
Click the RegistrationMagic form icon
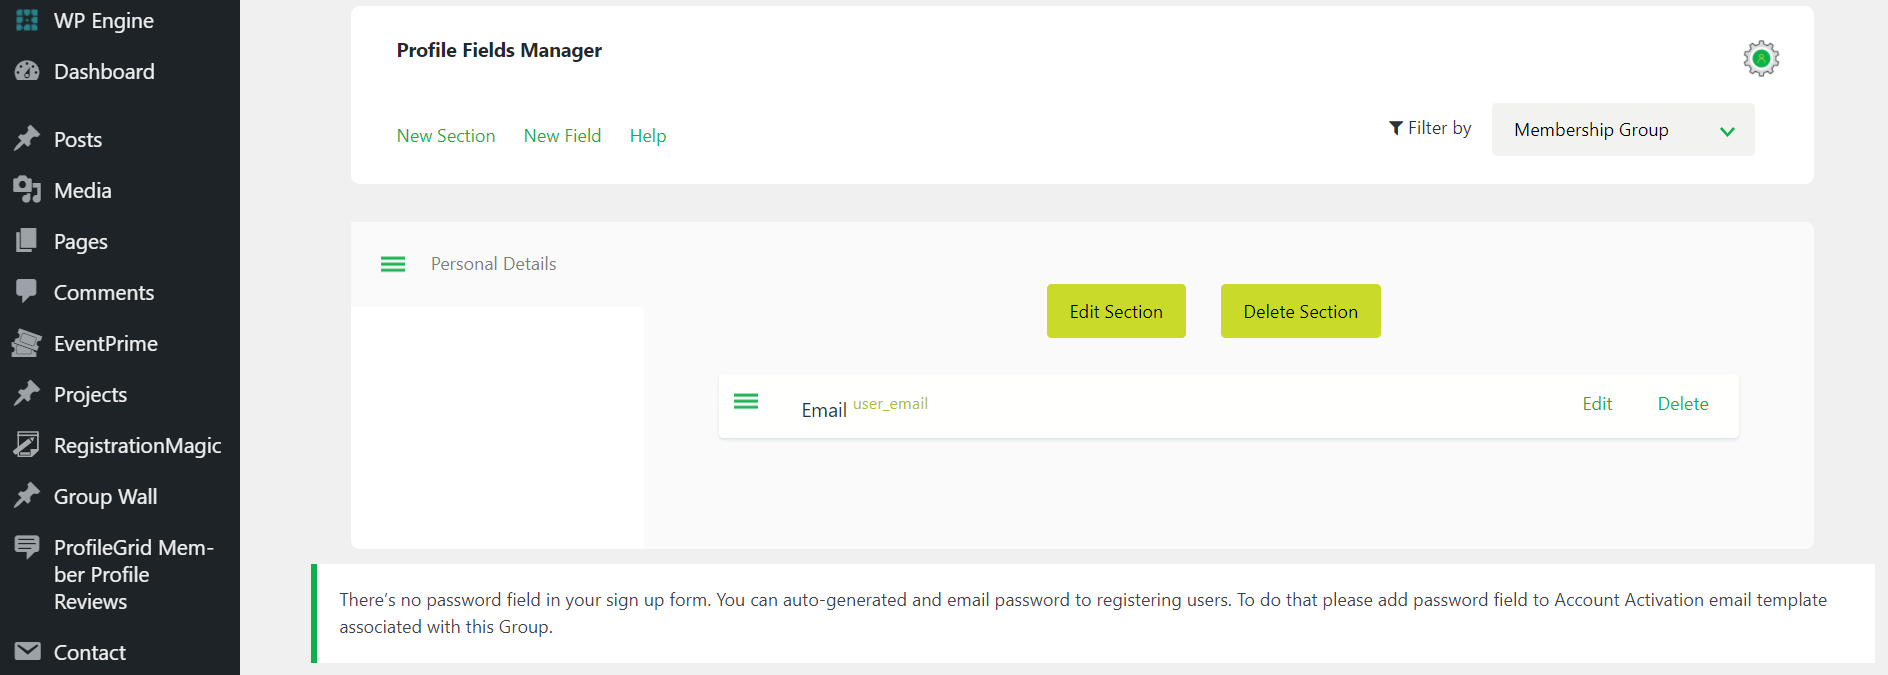point(27,445)
